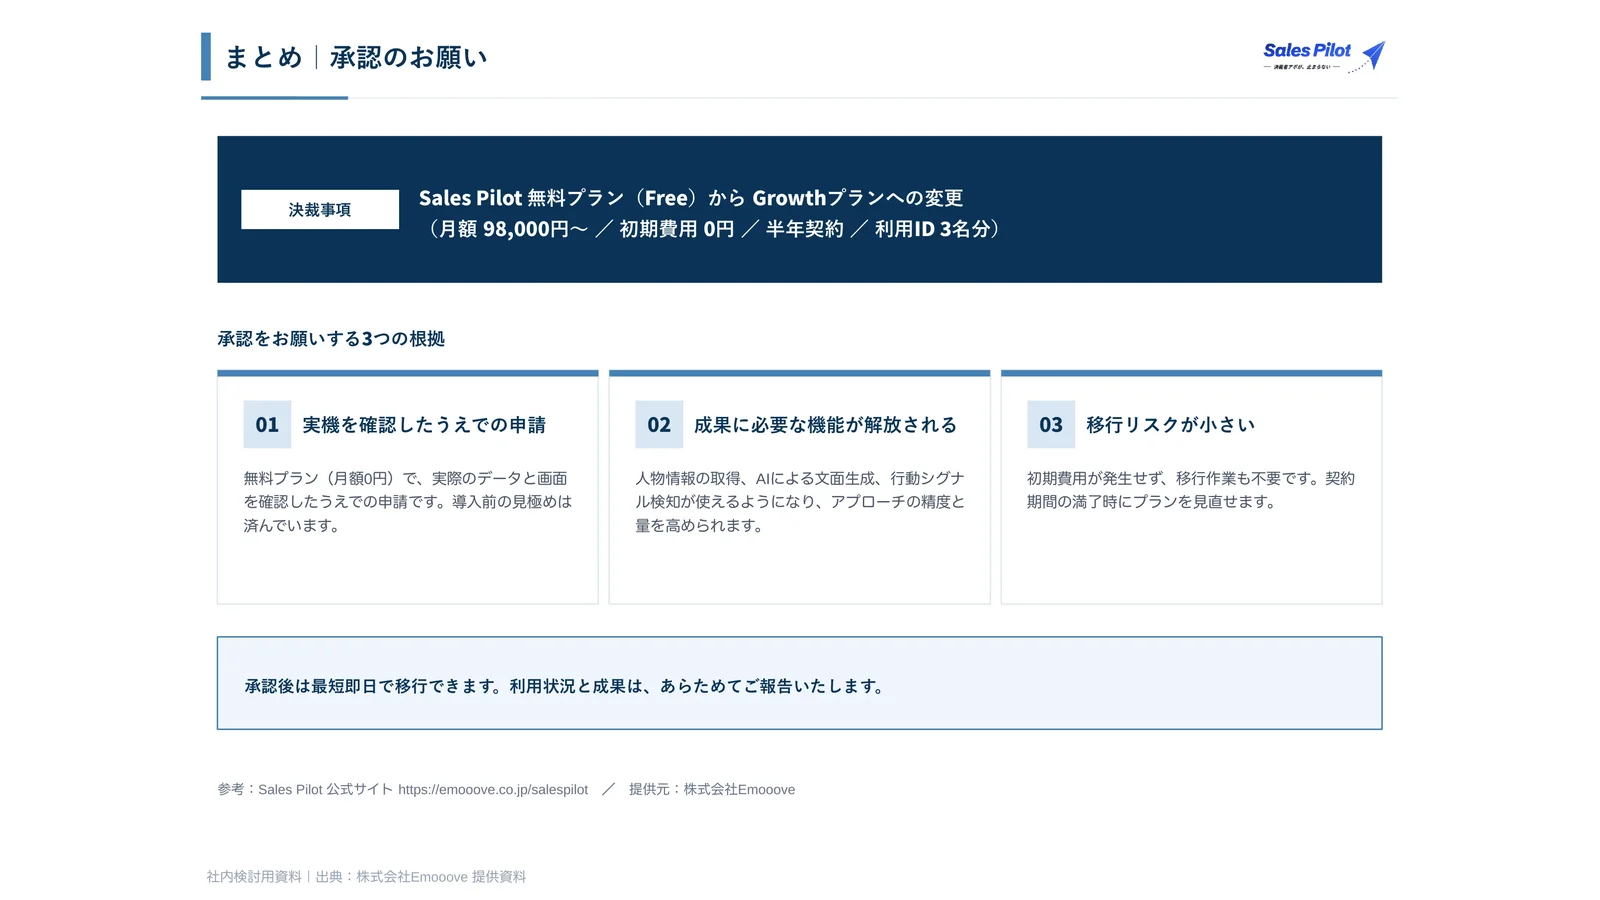The height and width of the screenshot is (900, 1600).
Task: Click the text 承認をお願いする3つの根拠
Action: (331, 339)
